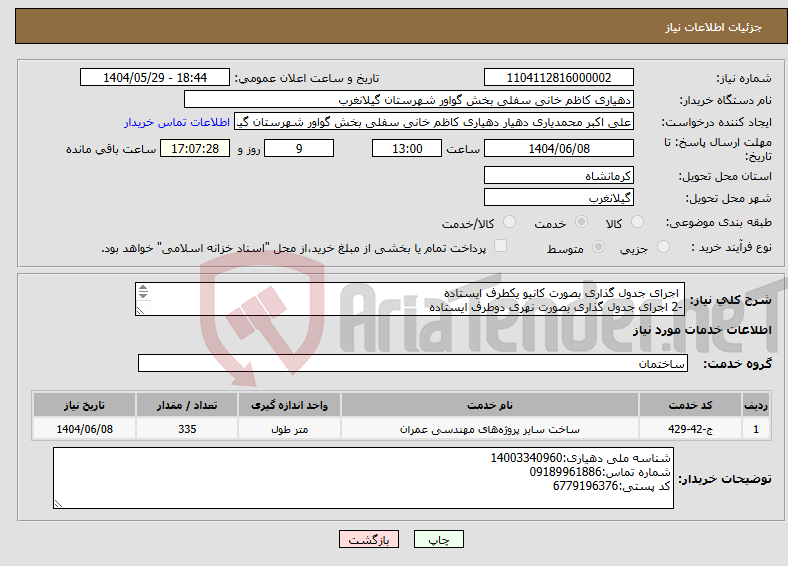Click the تعداد / مقدار column header
The image size is (788, 566).
pos(186,405)
